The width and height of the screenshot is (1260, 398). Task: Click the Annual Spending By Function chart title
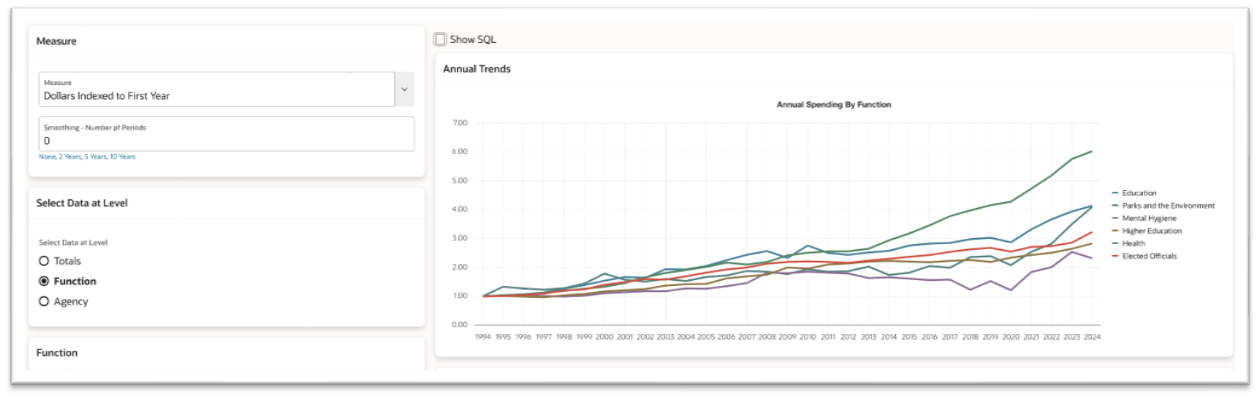tap(834, 104)
